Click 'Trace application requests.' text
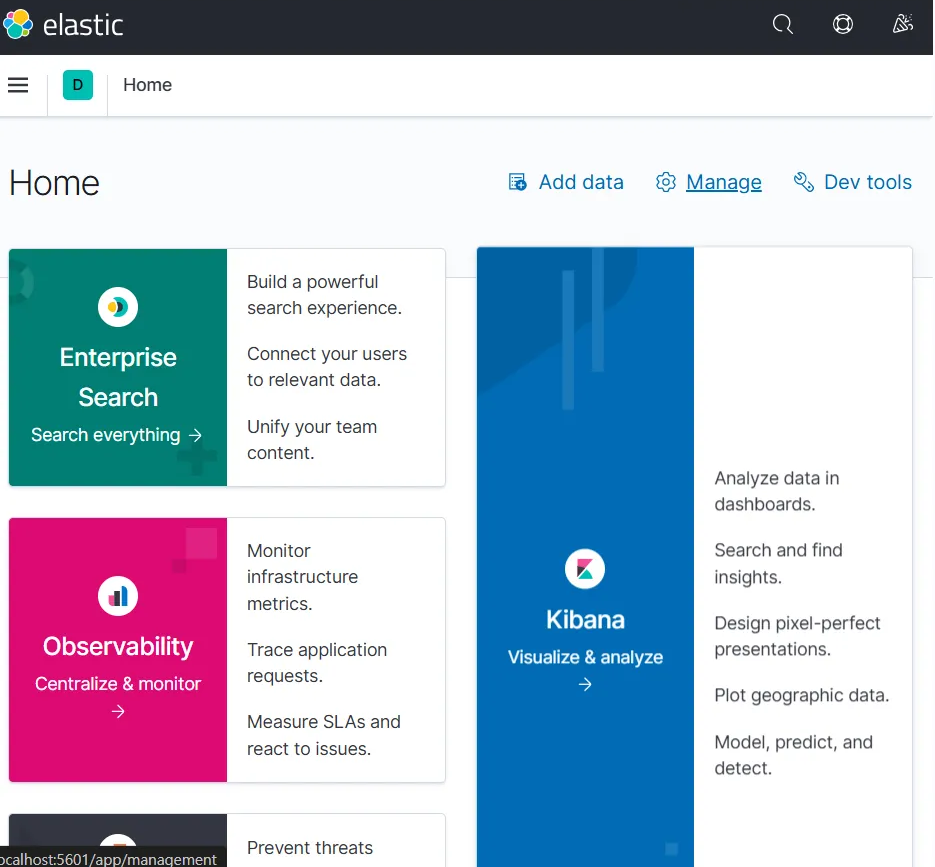 [x=317, y=662]
